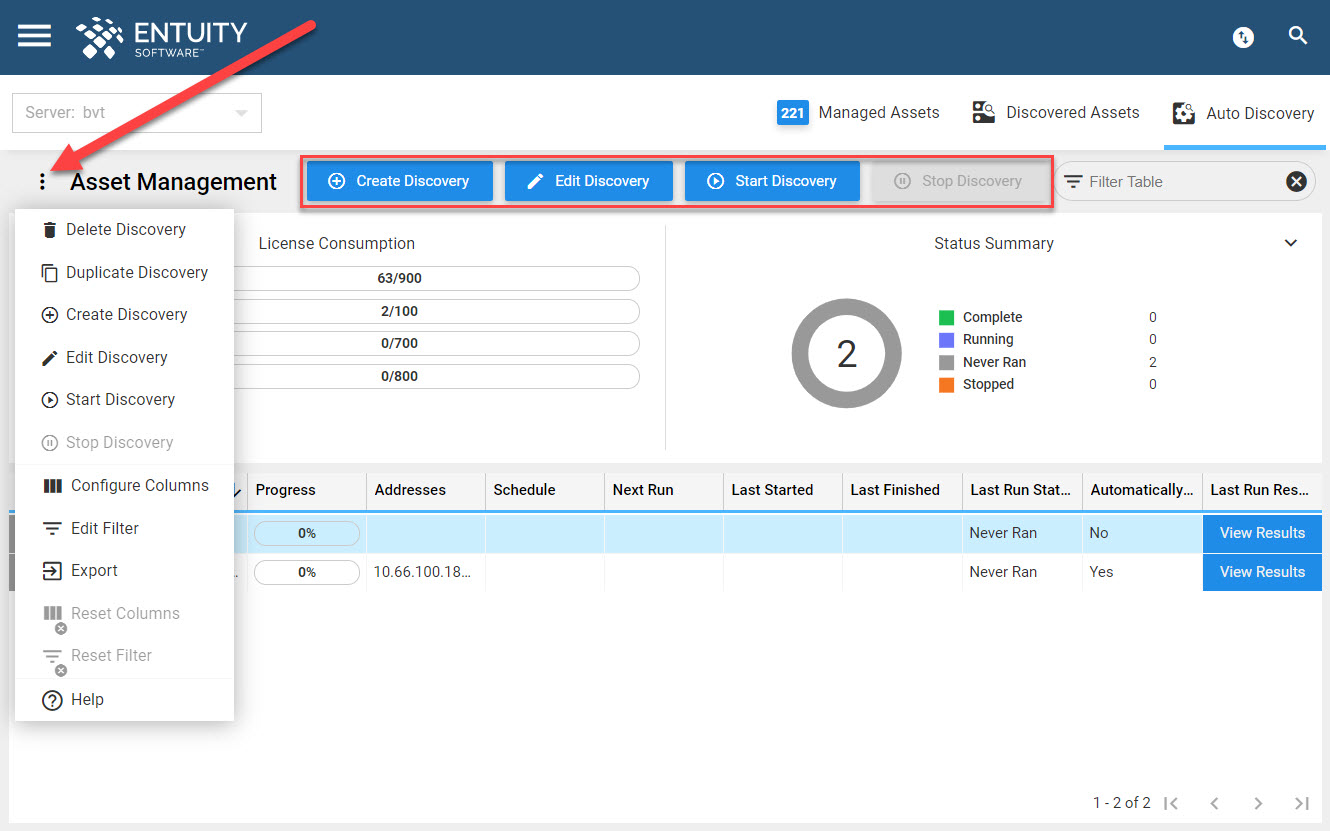Click the No cell in Automatically column

coord(1142,533)
